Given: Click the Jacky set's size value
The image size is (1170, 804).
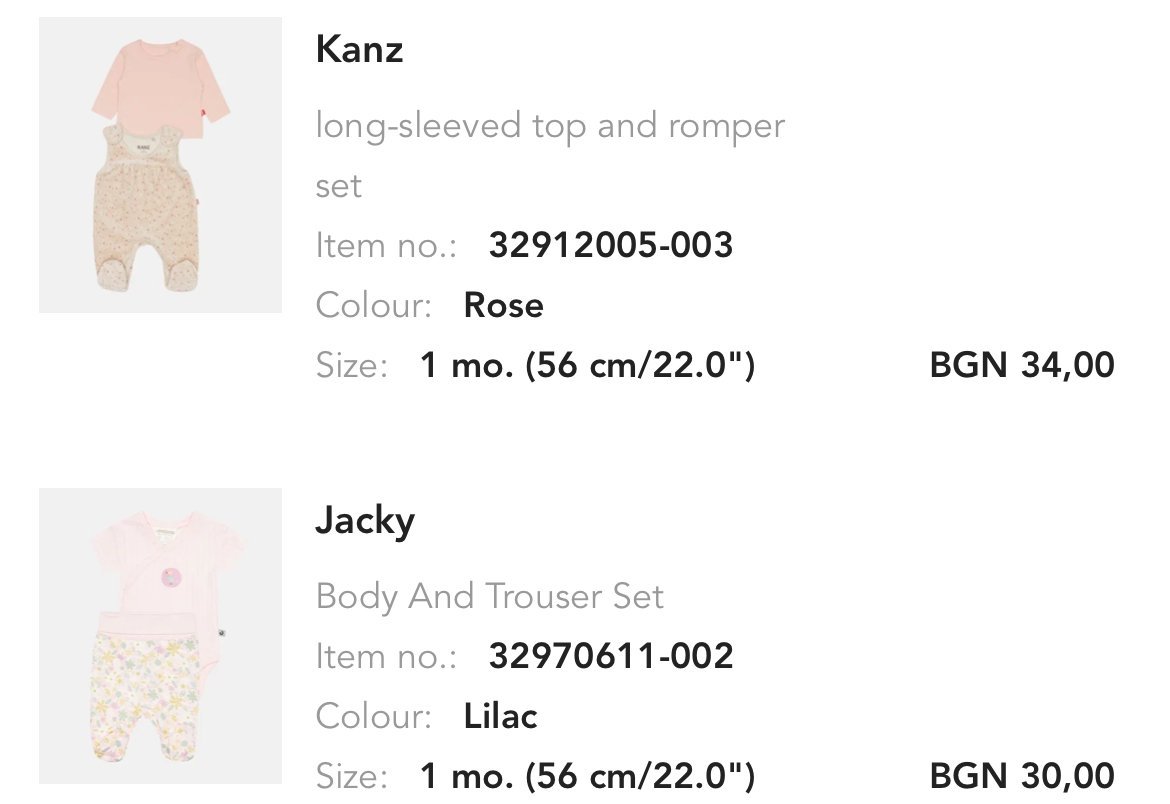Looking at the screenshot, I should pyautogui.click(x=587, y=775).
